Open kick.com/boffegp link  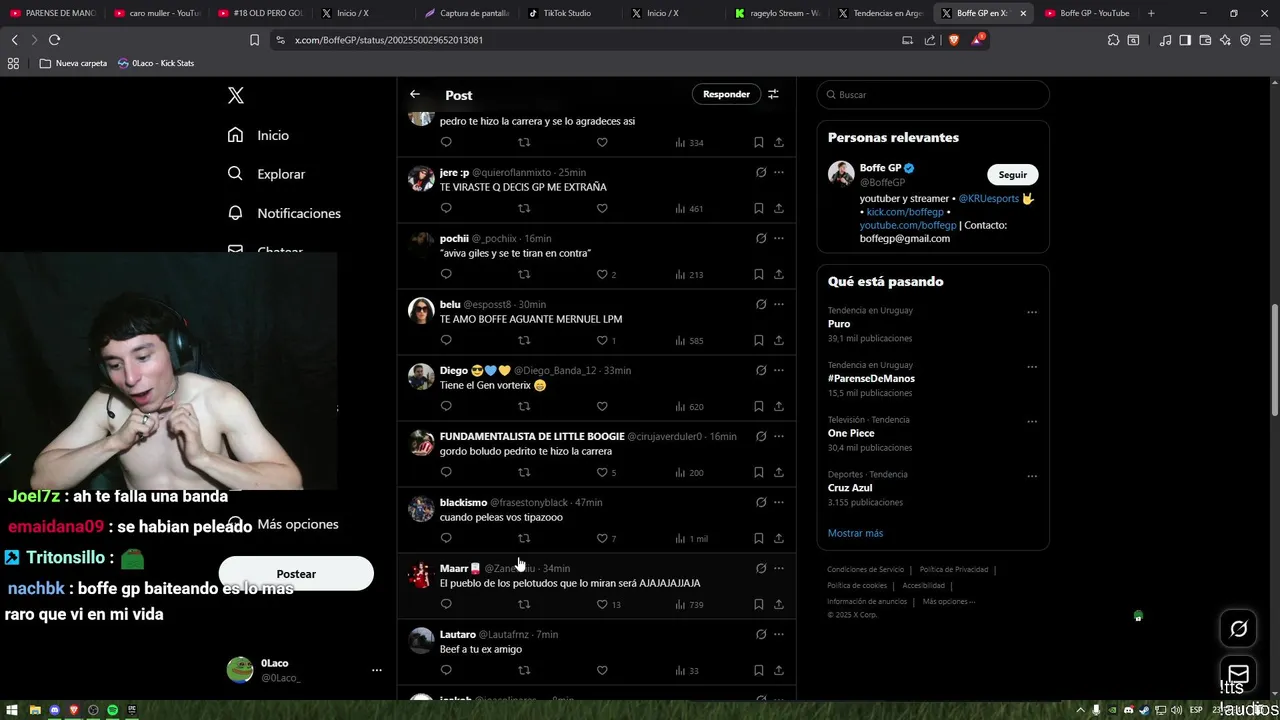pyautogui.click(x=905, y=212)
